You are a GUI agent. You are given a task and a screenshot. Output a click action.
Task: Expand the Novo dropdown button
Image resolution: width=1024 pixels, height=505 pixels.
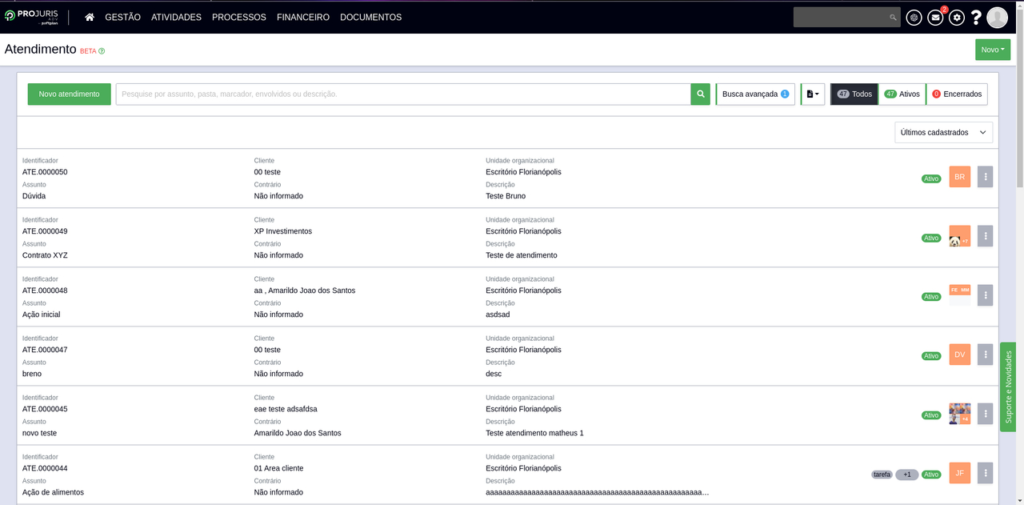coord(992,49)
